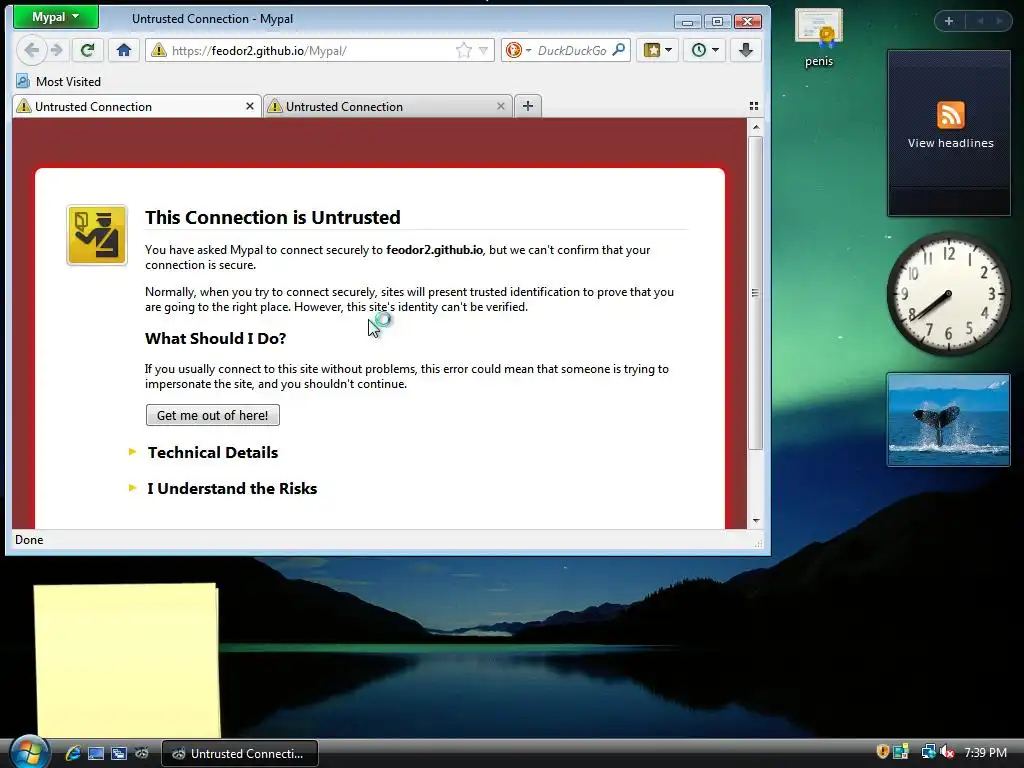
Task: Go to the Home page
Action: pyautogui.click(x=124, y=50)
